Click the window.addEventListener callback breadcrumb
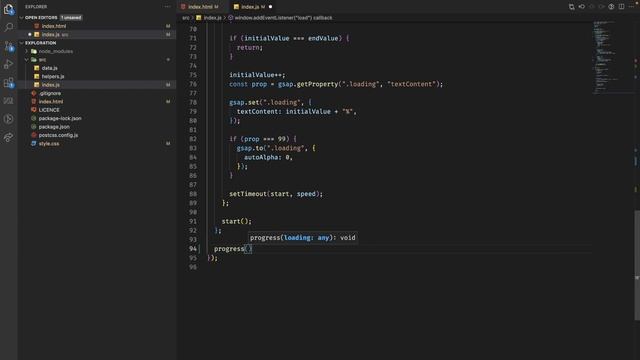The width and height of the screenshot is (640, 360). click(283, 18)
